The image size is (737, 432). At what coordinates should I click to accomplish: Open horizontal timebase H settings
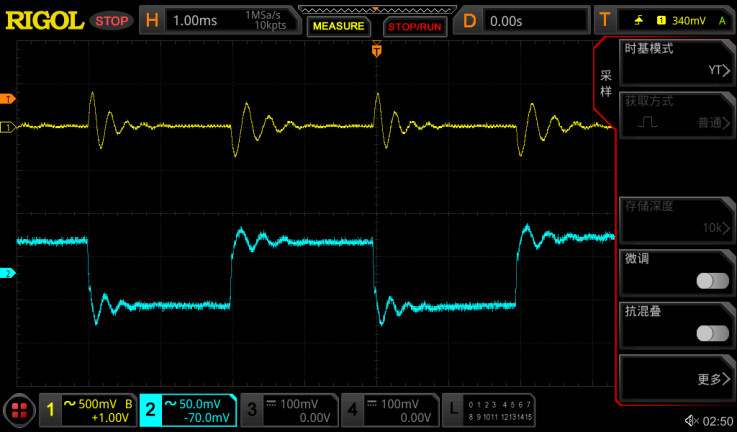[x=152, y=20]
